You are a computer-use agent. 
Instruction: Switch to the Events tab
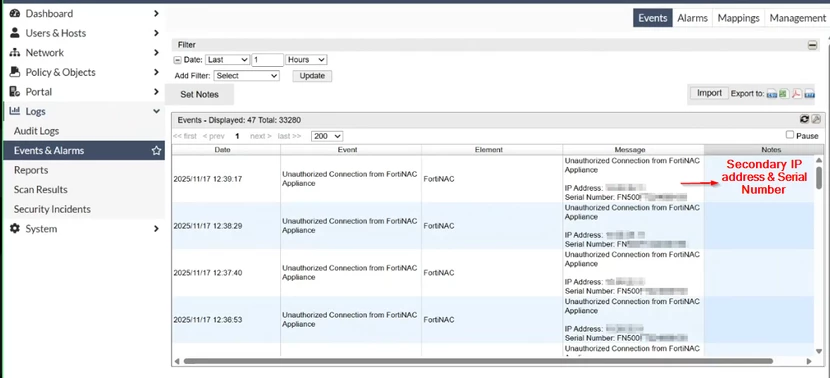tap(653, 18)
